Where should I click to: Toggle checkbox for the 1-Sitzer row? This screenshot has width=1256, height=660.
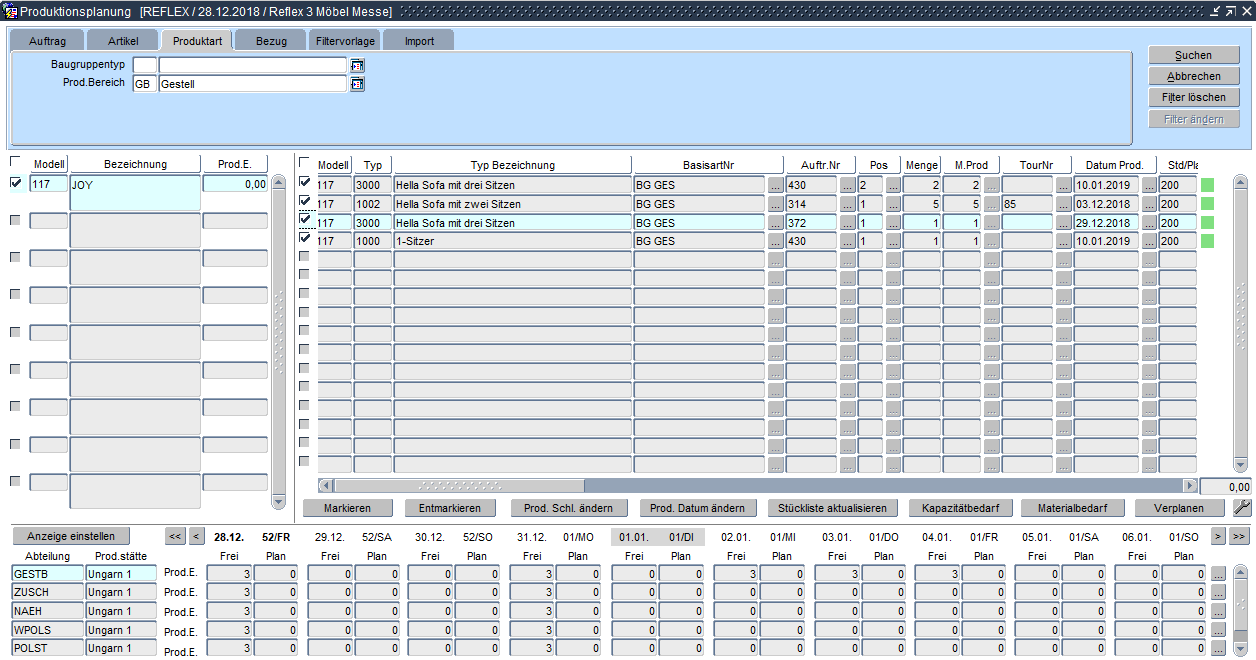(x=305, y=238)
